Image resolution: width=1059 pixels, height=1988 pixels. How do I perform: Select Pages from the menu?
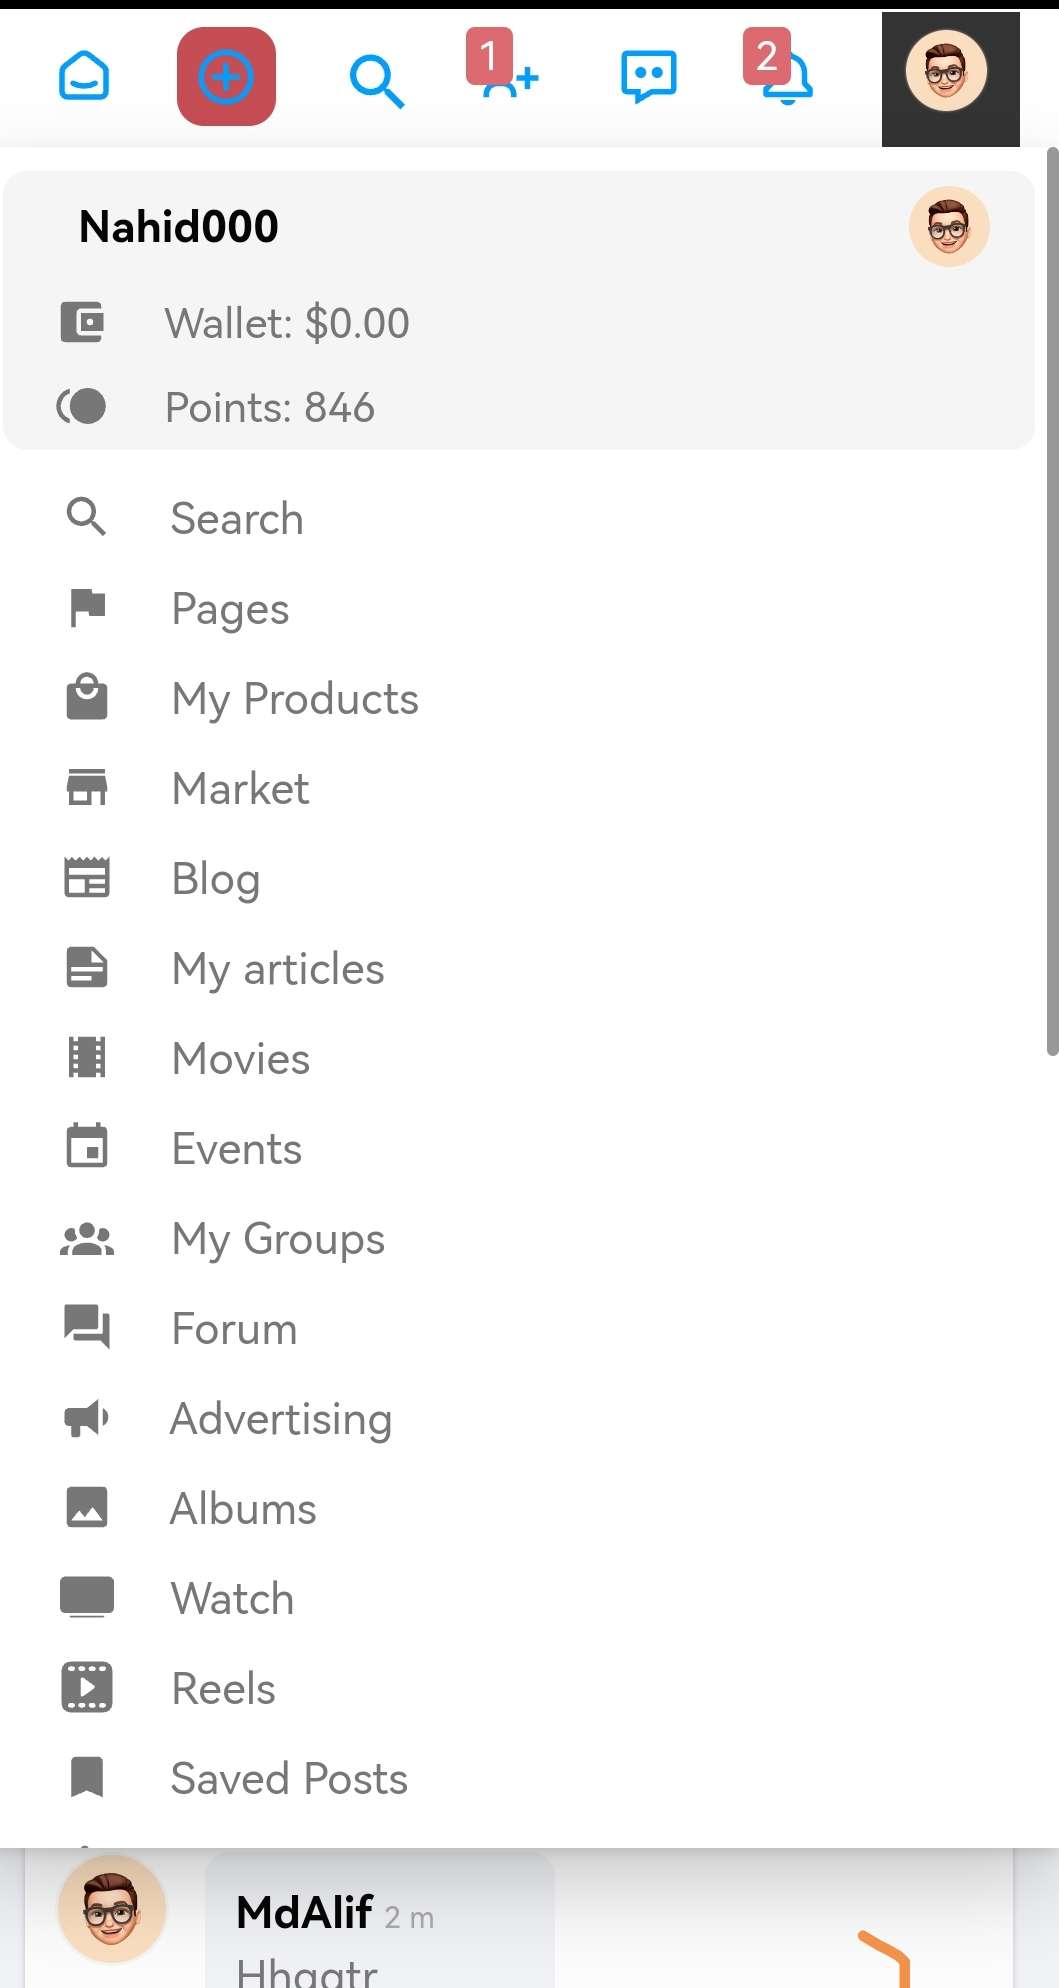pyautogui.click(x=230, y=609)
